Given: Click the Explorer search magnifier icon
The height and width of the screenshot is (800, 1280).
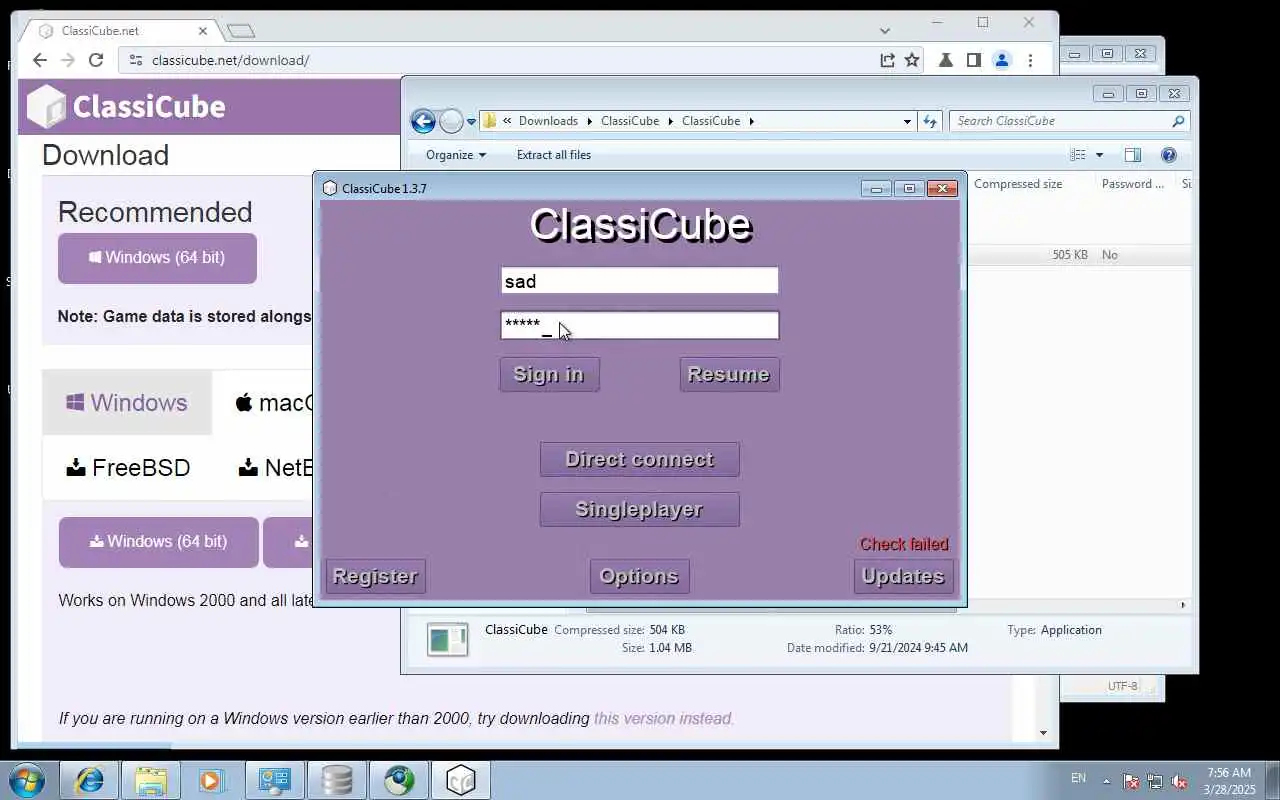Looking at the screenshot, I should [1178, 121].
